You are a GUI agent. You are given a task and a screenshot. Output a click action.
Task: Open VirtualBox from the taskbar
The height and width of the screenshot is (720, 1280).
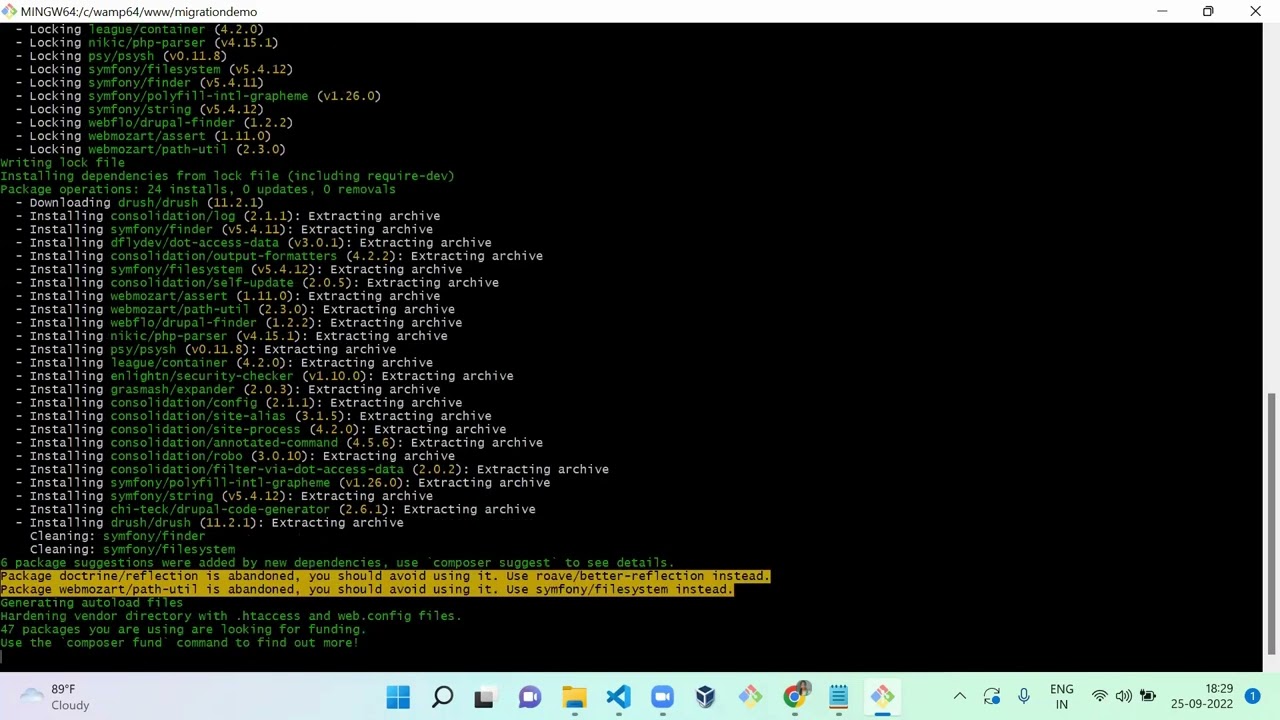pyautogui.click(x=706, y=697)
